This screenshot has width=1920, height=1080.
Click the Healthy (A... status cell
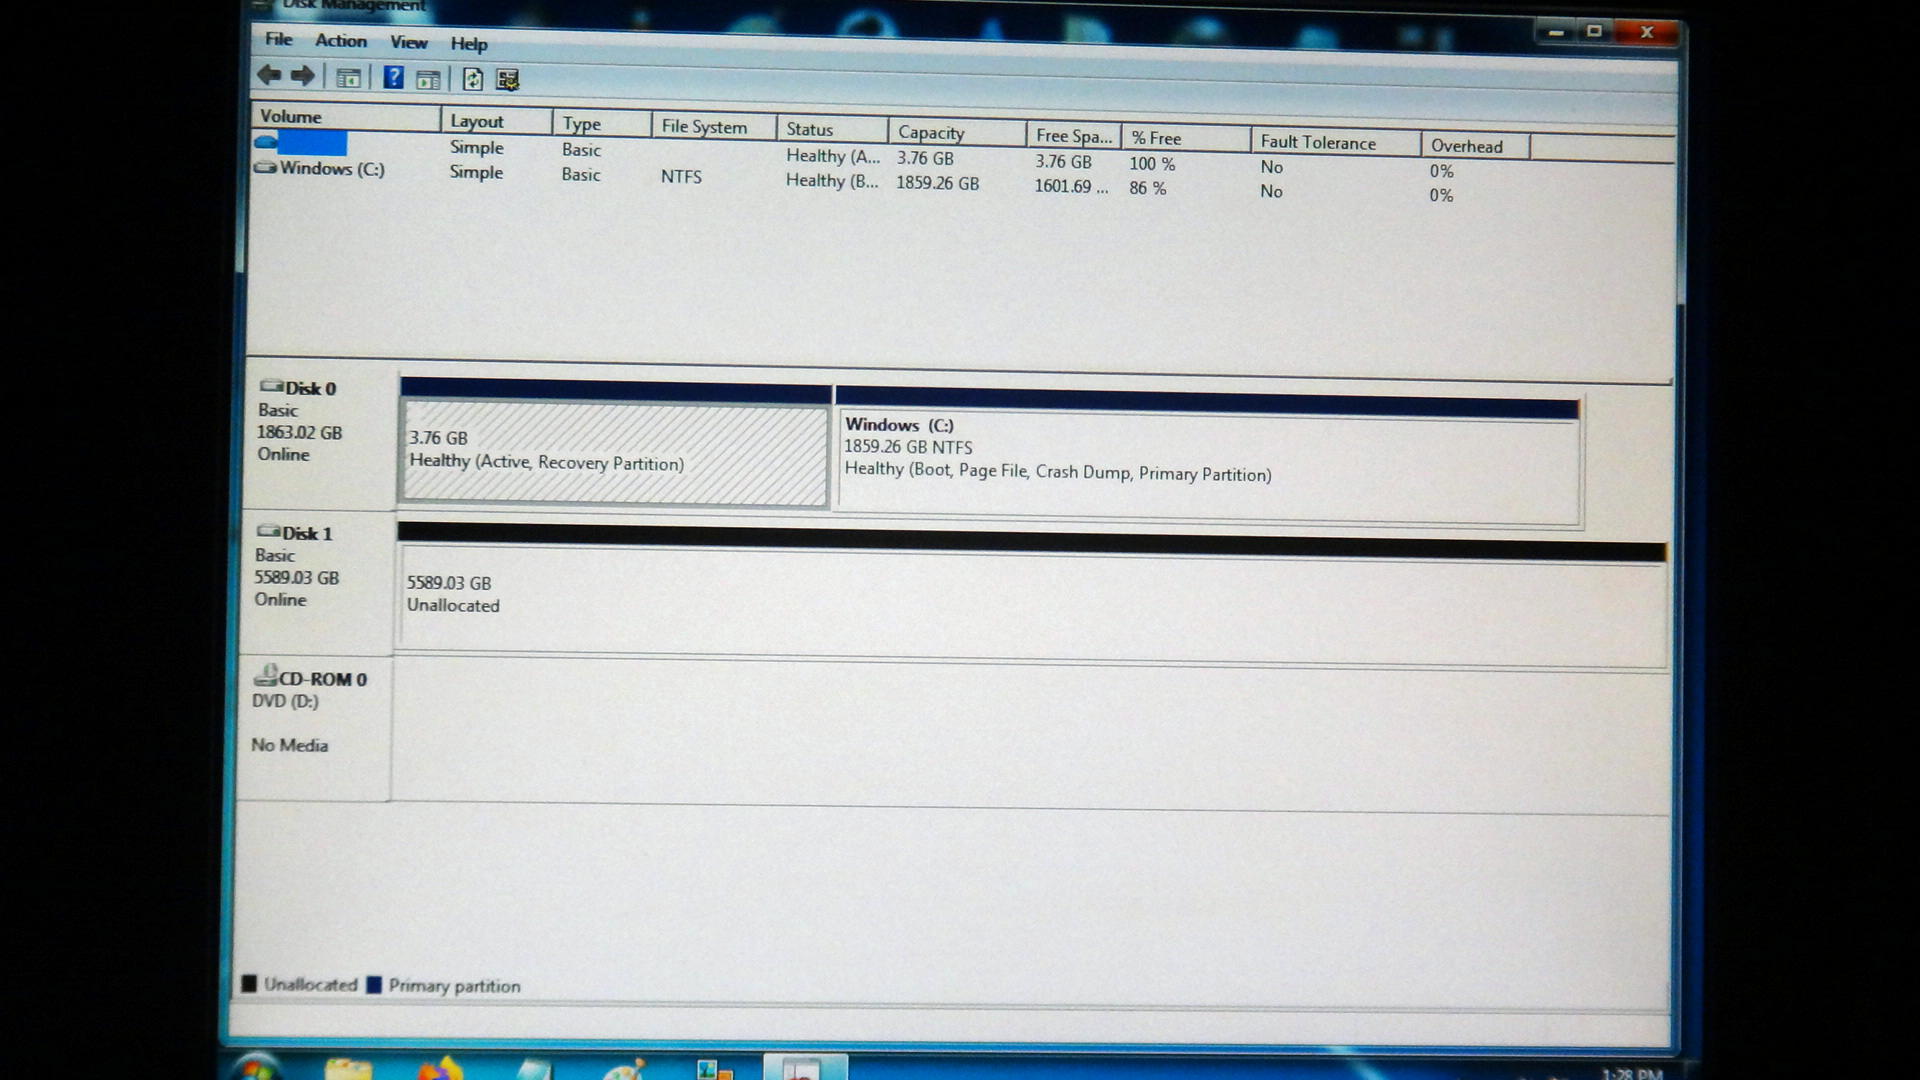[832, 156]
